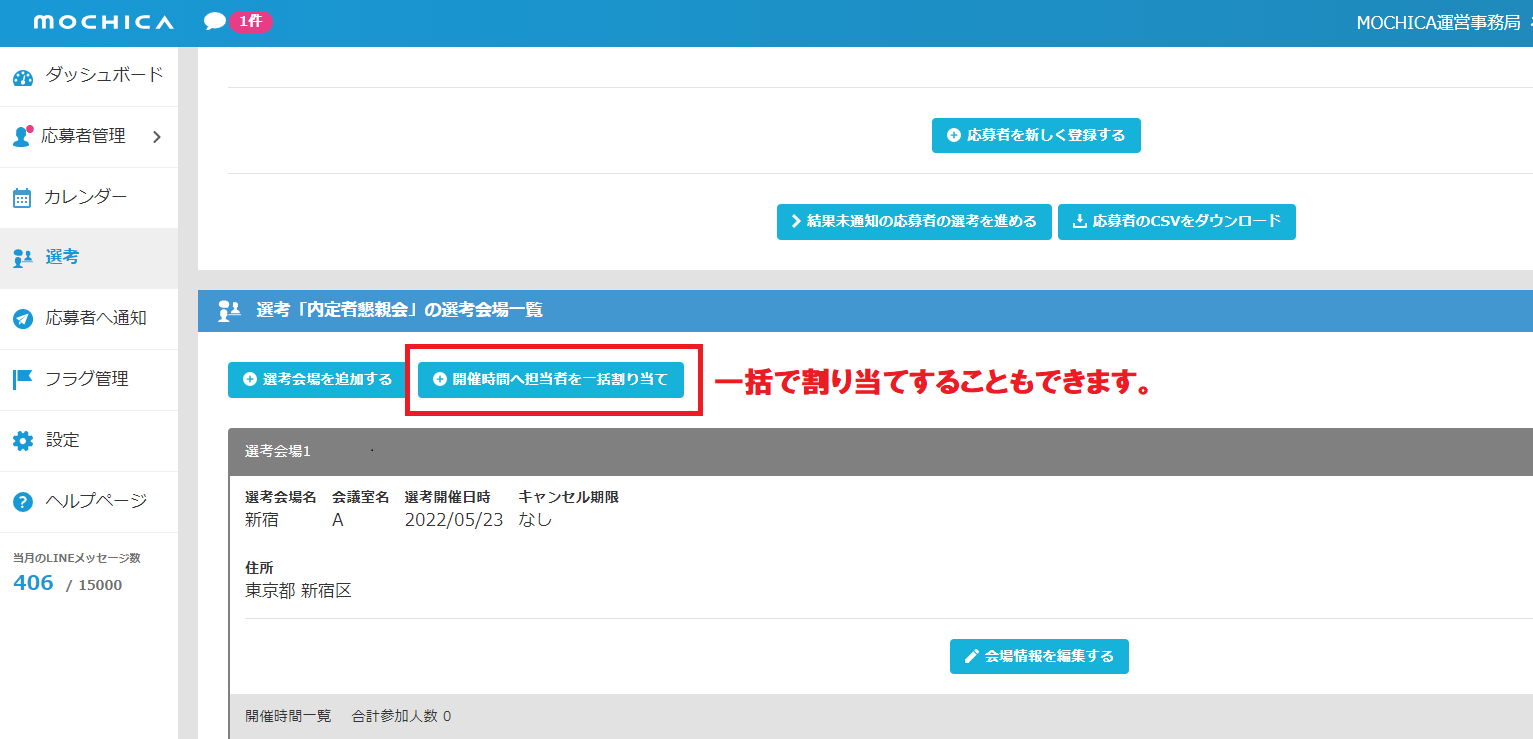Click the calendar icon in sidebar
1533x739 pixels.
(x=22, y=198)
